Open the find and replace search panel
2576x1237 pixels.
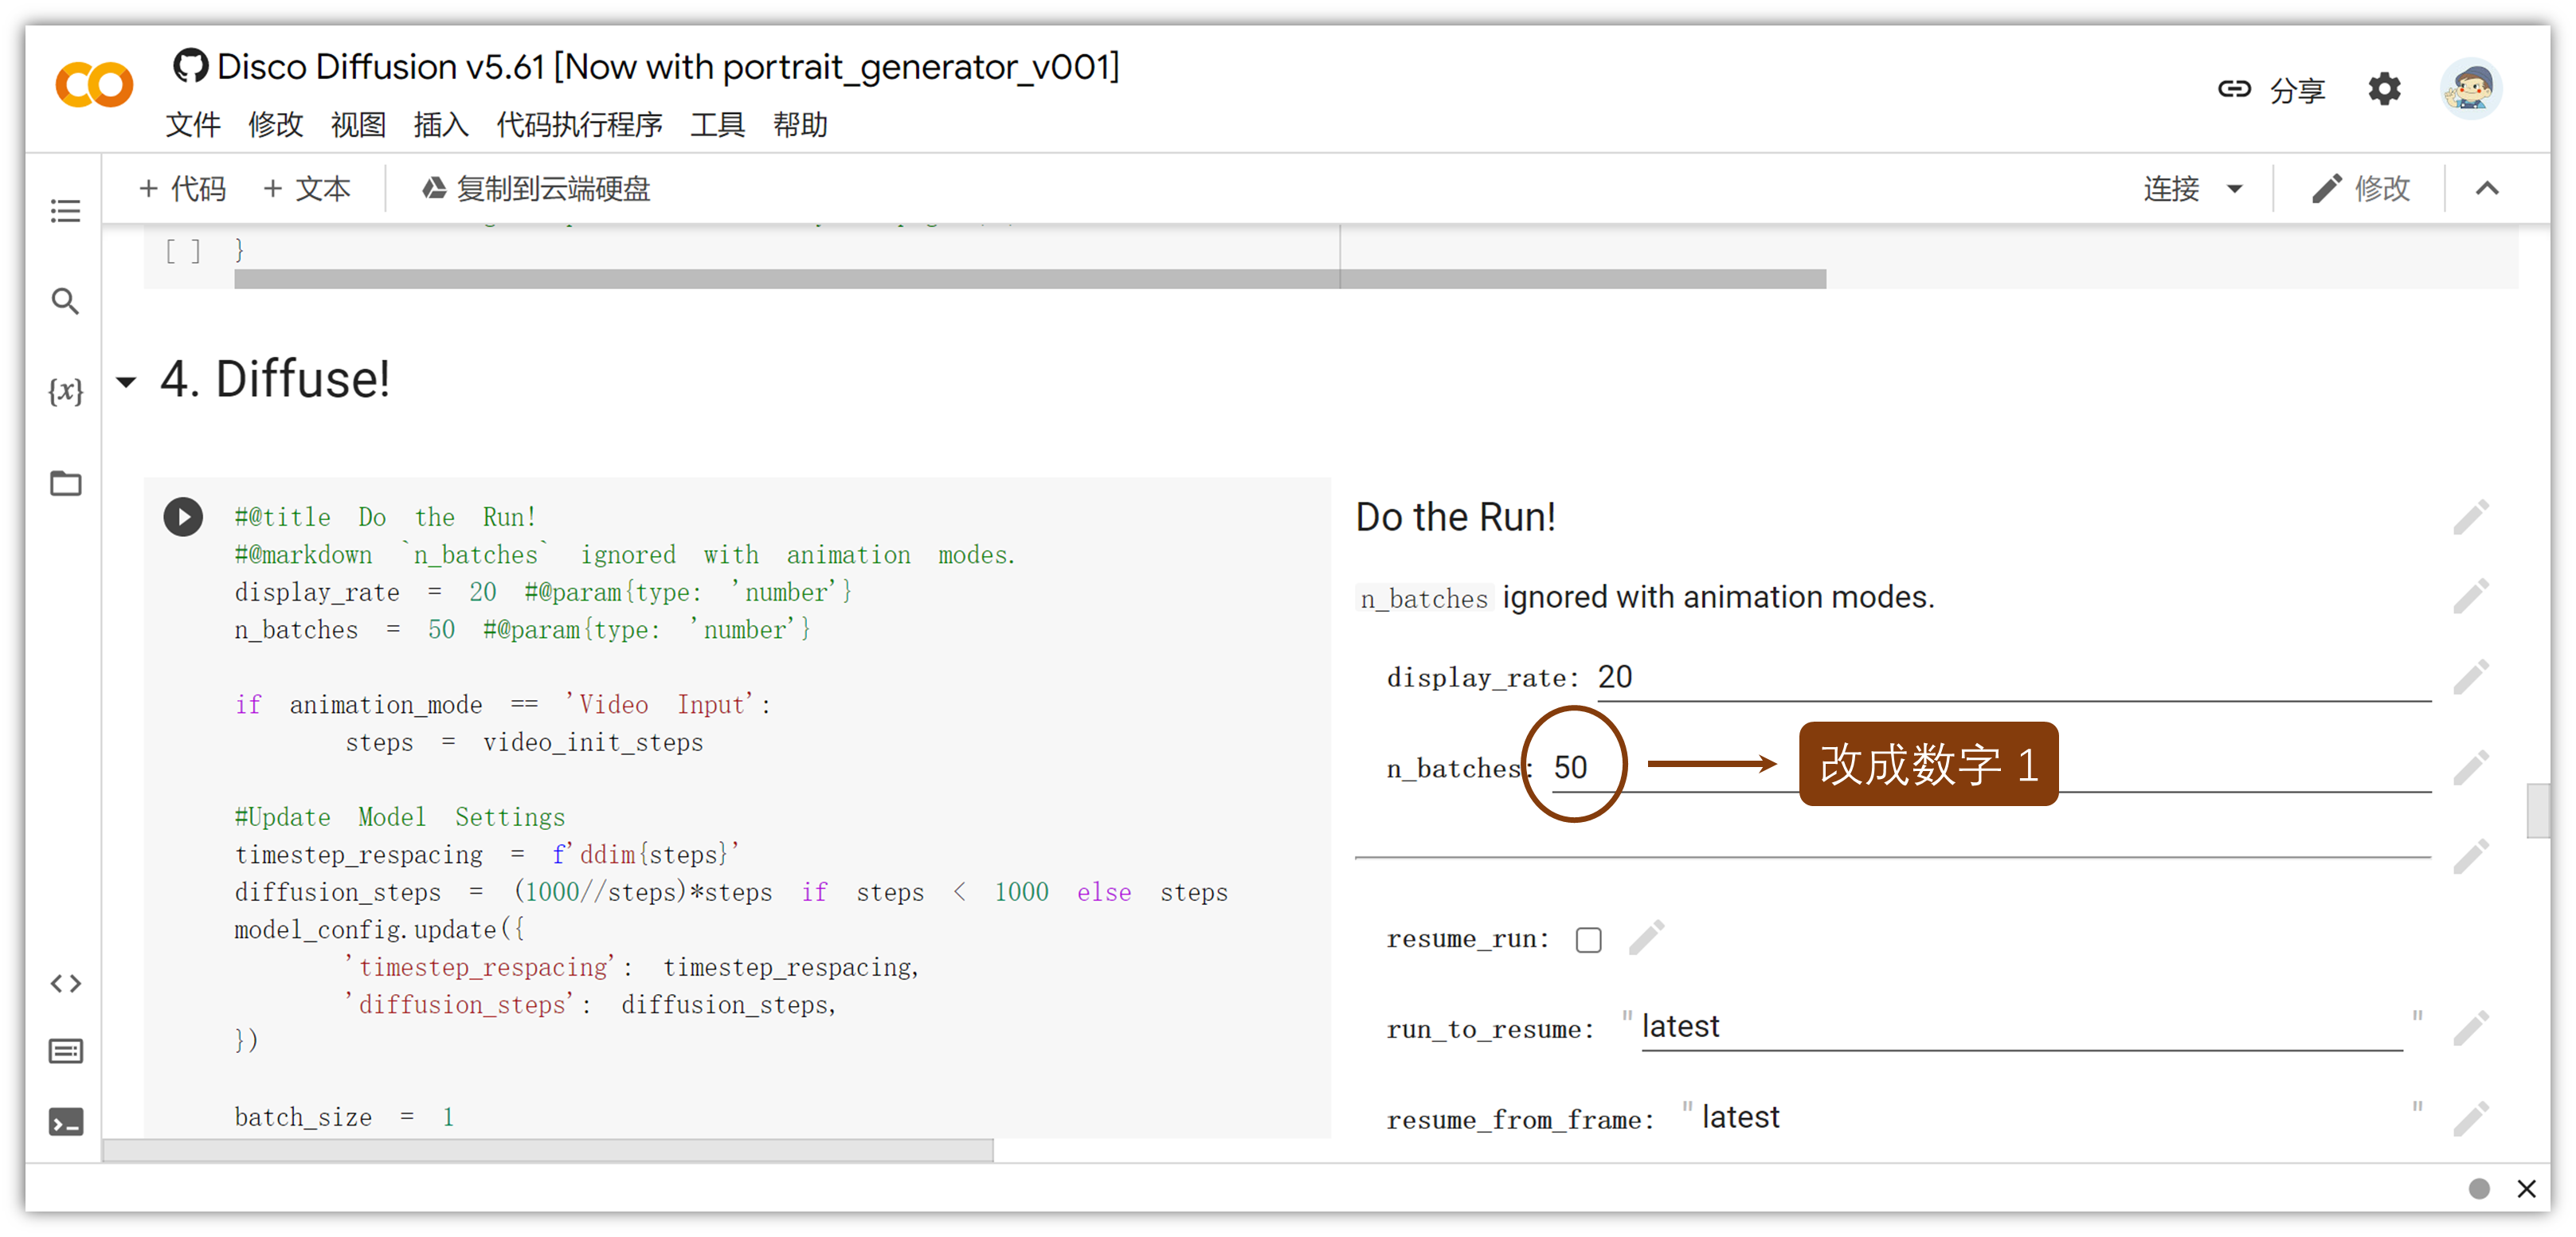66,301
